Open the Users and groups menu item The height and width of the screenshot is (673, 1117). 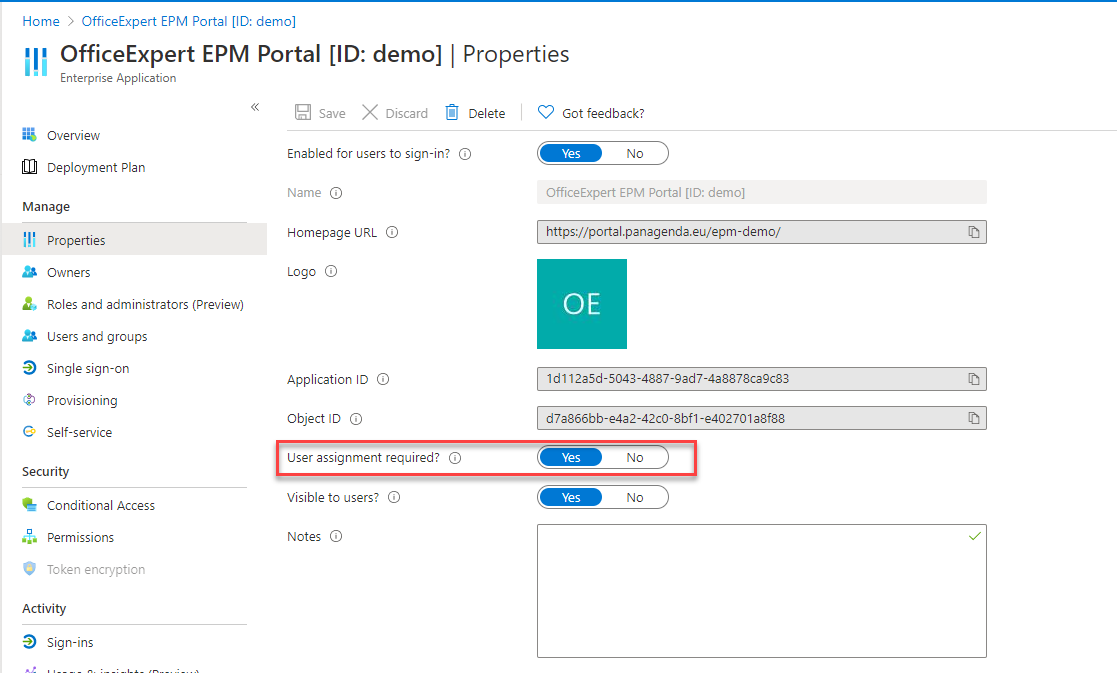point(97,337)
